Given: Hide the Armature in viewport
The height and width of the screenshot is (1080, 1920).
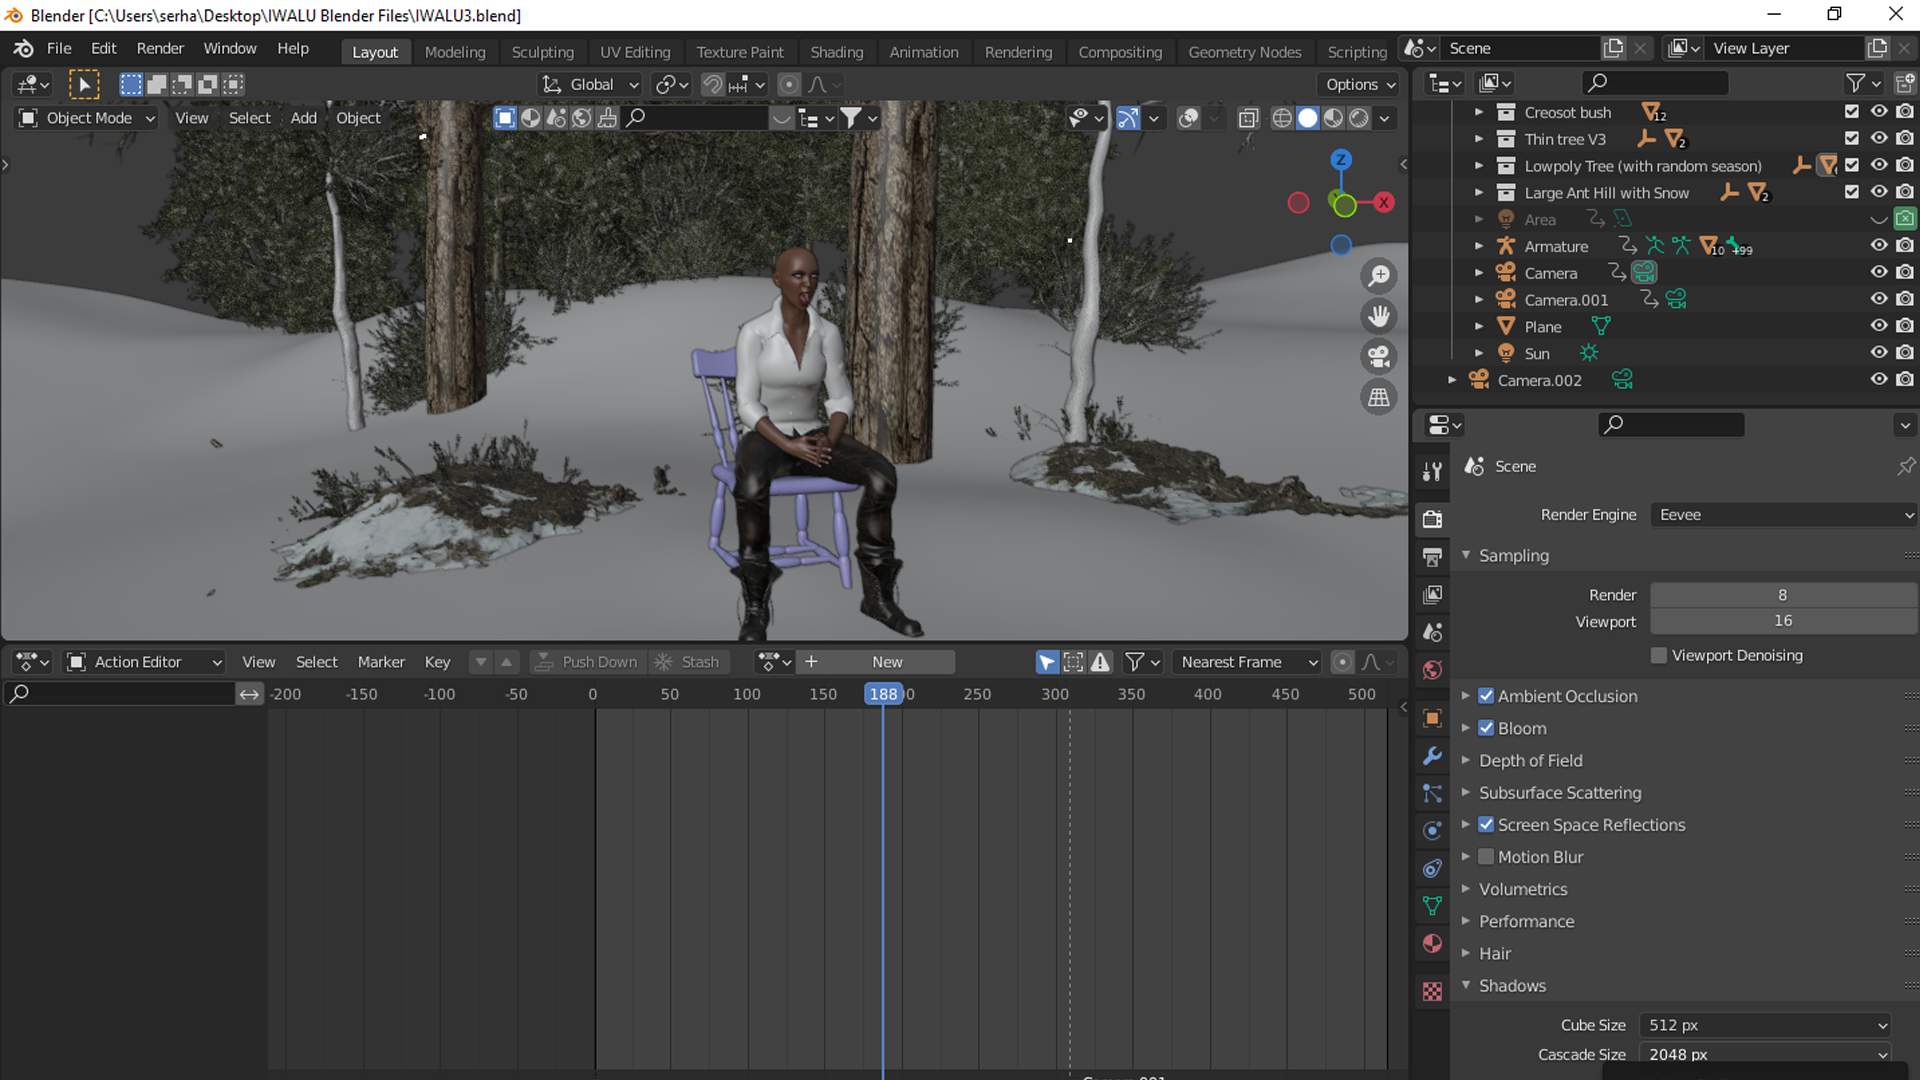Looking at the screenshot, I should (1879, 246).
